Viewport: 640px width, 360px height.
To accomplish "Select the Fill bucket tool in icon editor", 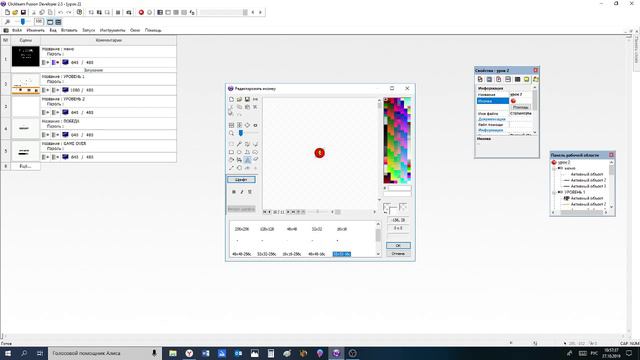I will coord(231,160).
